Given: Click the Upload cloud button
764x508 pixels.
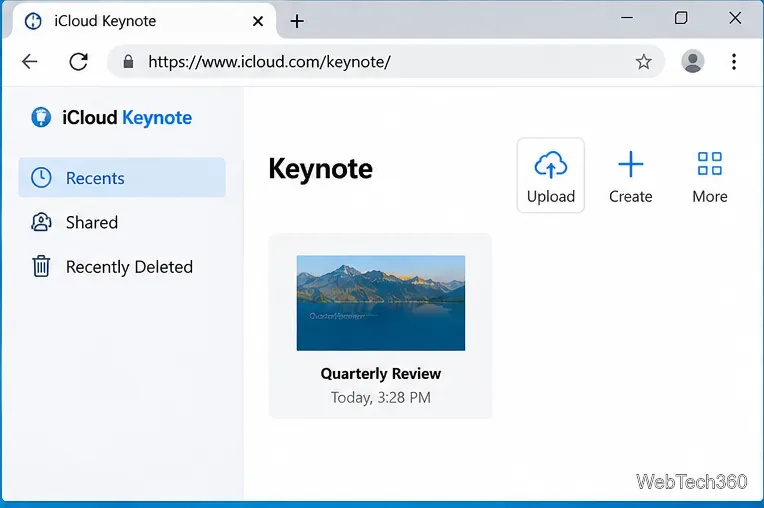Looking at the screenshot, I should (x=551, y=175).
